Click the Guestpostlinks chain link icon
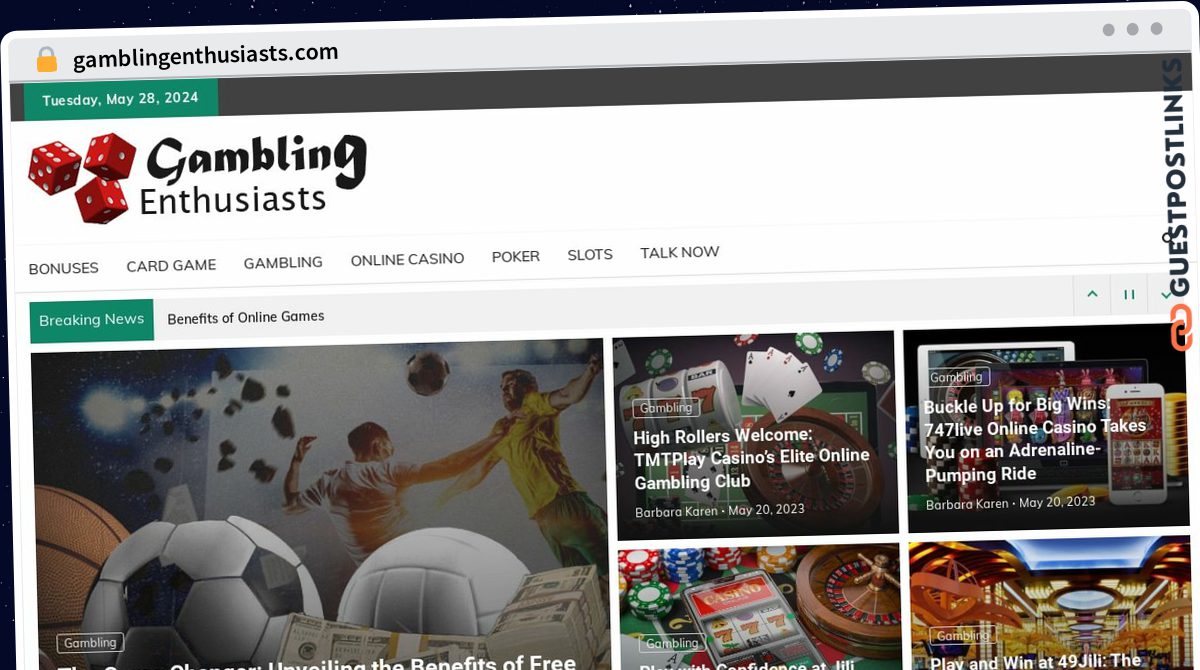Viewport: 1200px width, 670px height. [1181, 328]
